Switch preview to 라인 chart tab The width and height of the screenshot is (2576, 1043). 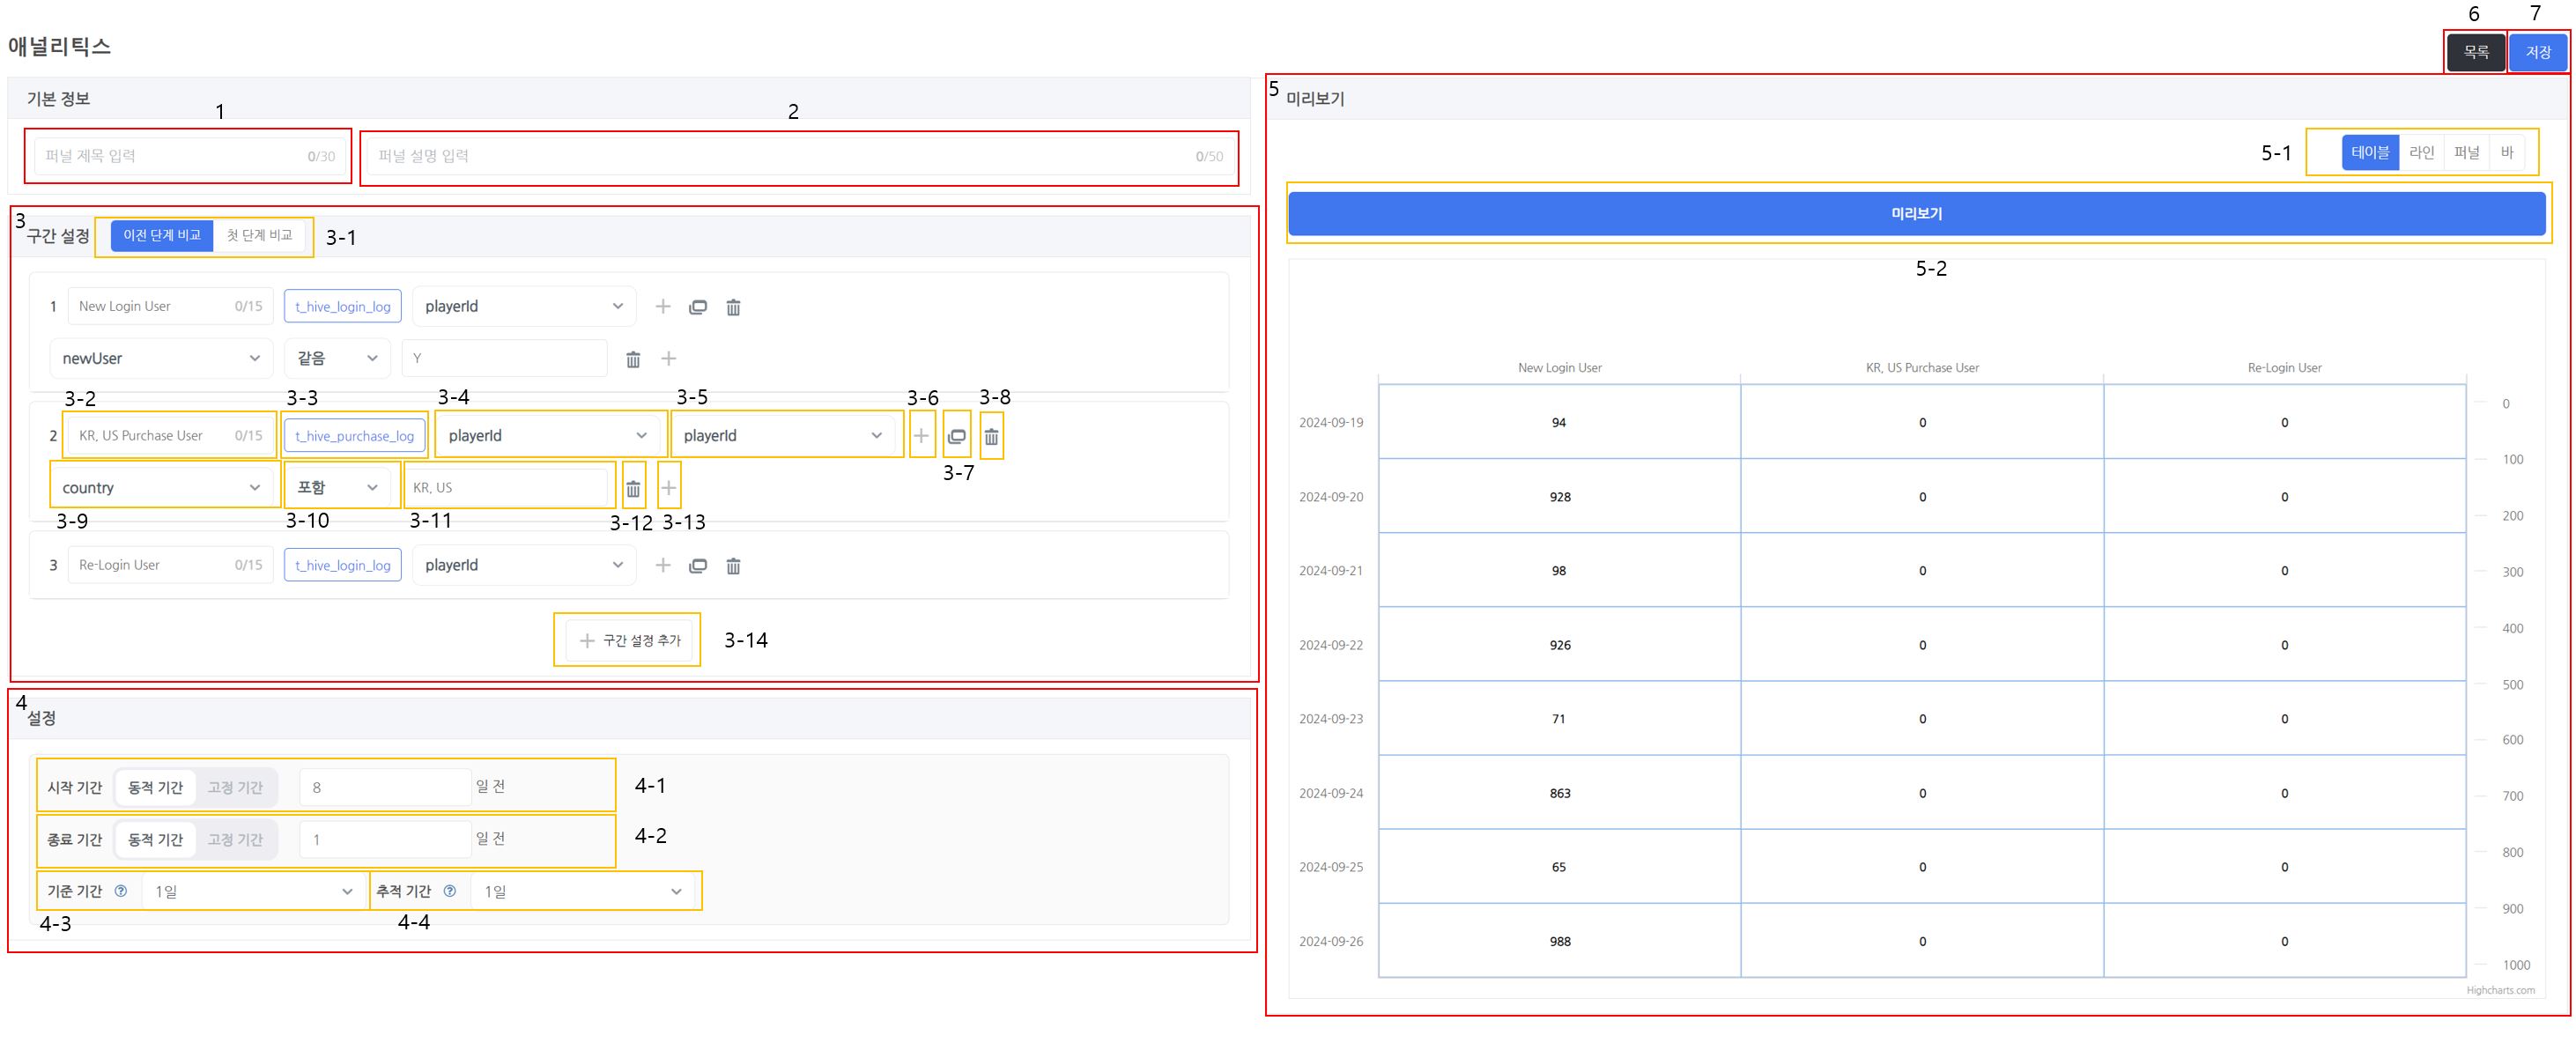2421,152
